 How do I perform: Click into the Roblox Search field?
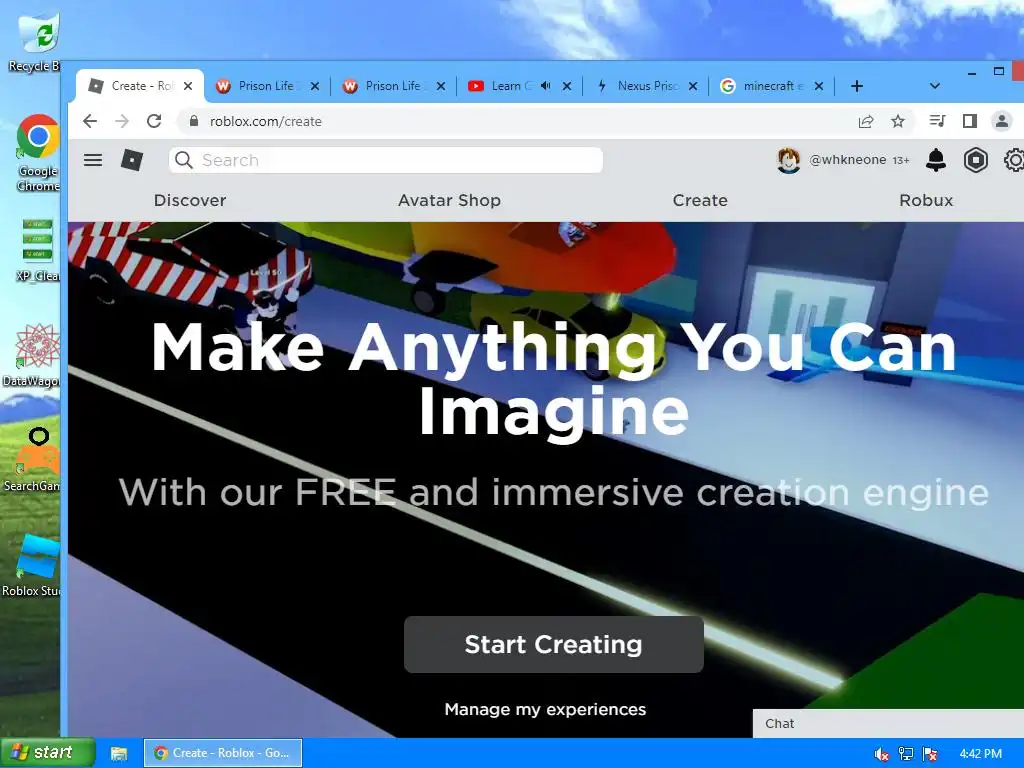386,160
